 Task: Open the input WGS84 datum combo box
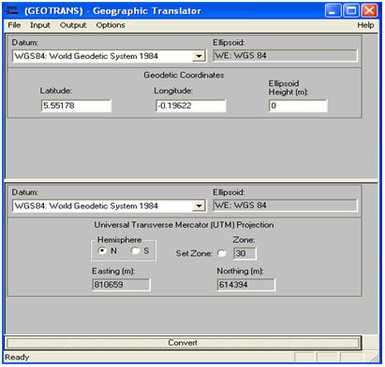pos(109,56)
